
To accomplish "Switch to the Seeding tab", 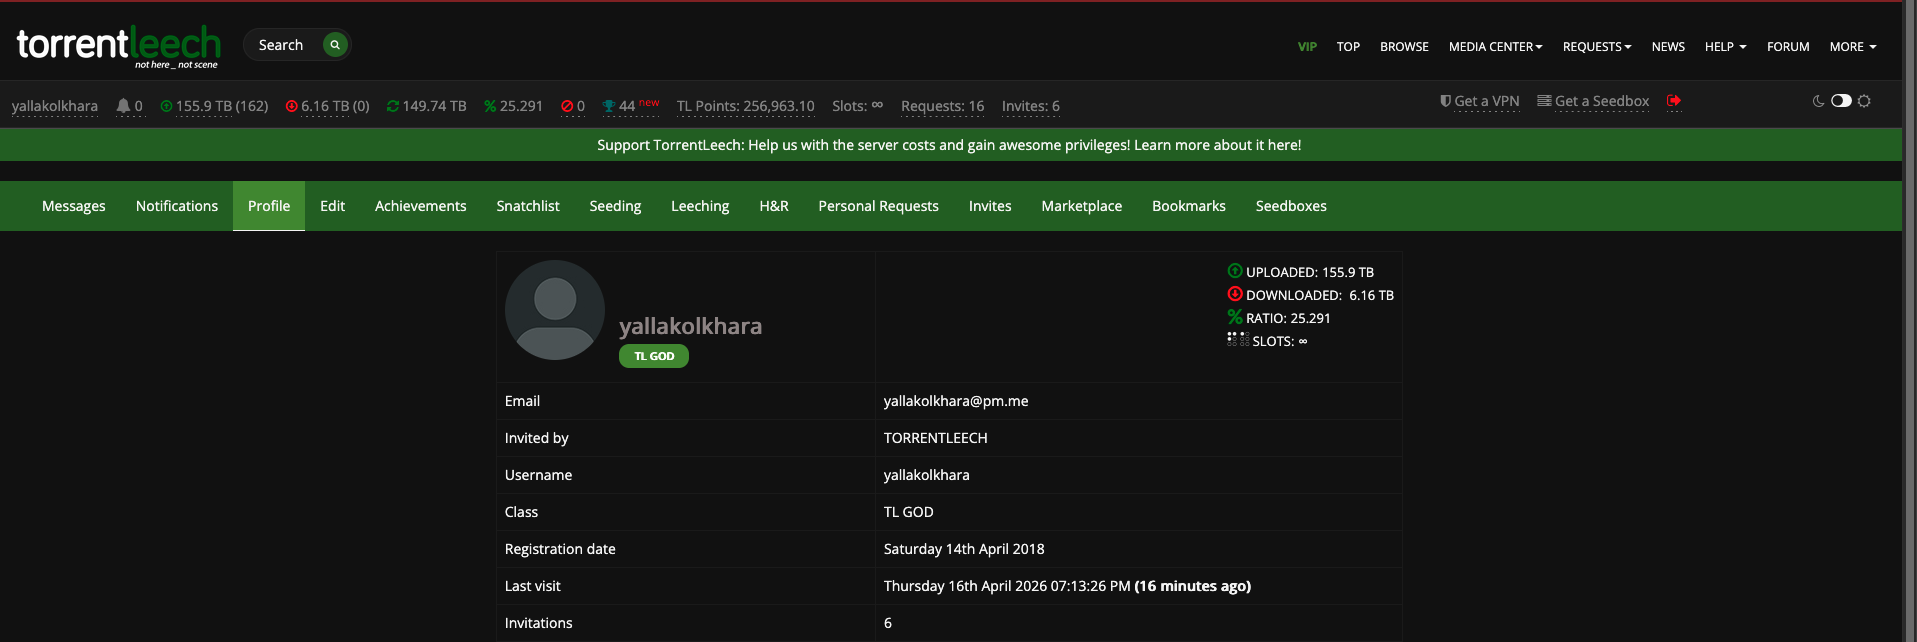I will point(615,206).
